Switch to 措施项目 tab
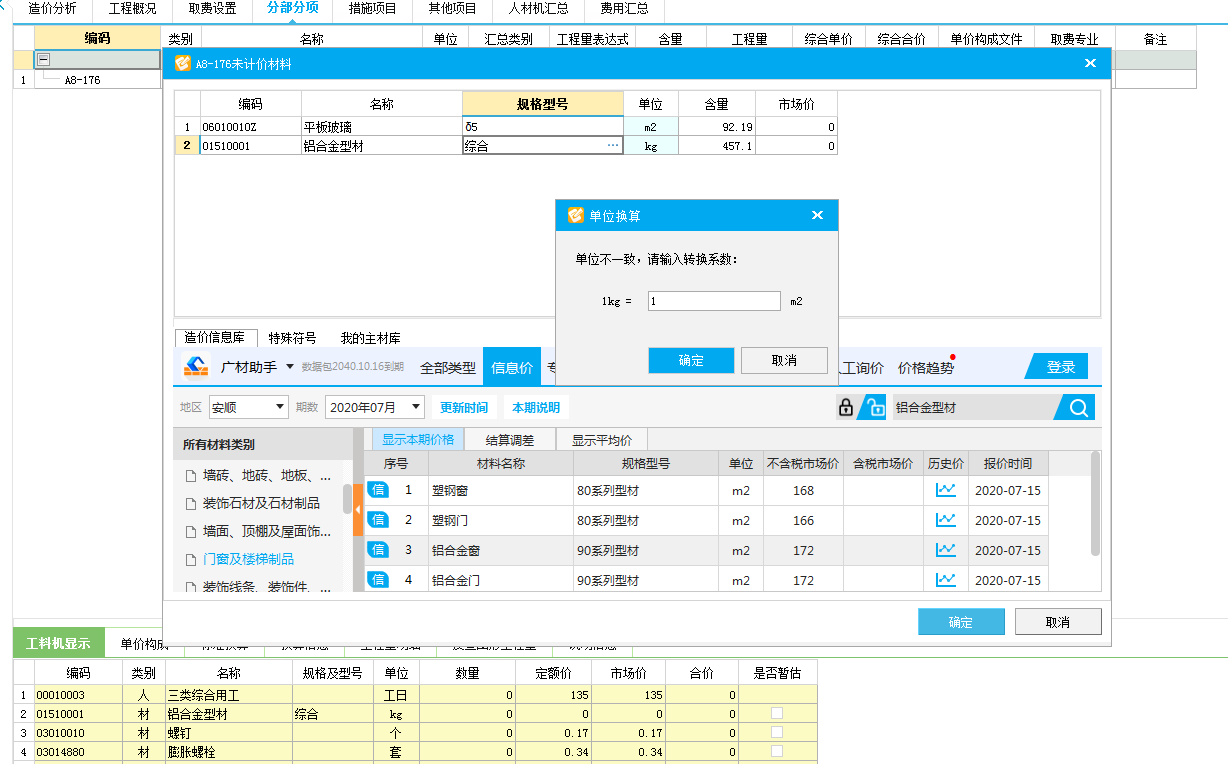The image size is (1228, 764). 372,9
